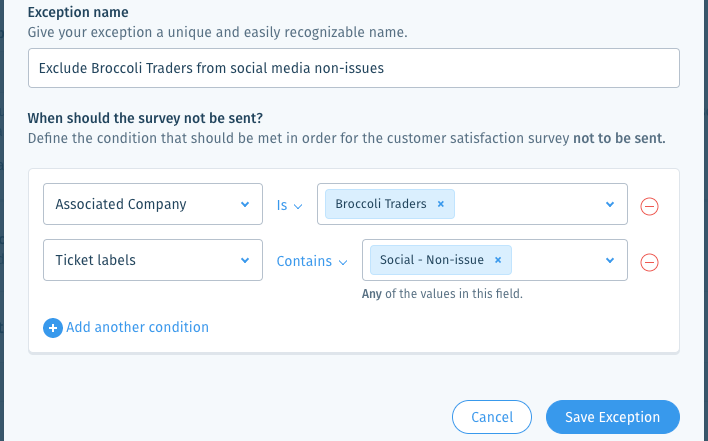Viewport: 708px width, 441px height.
Task: Remove the Associated Company condition row
Action: pos(649,206)
